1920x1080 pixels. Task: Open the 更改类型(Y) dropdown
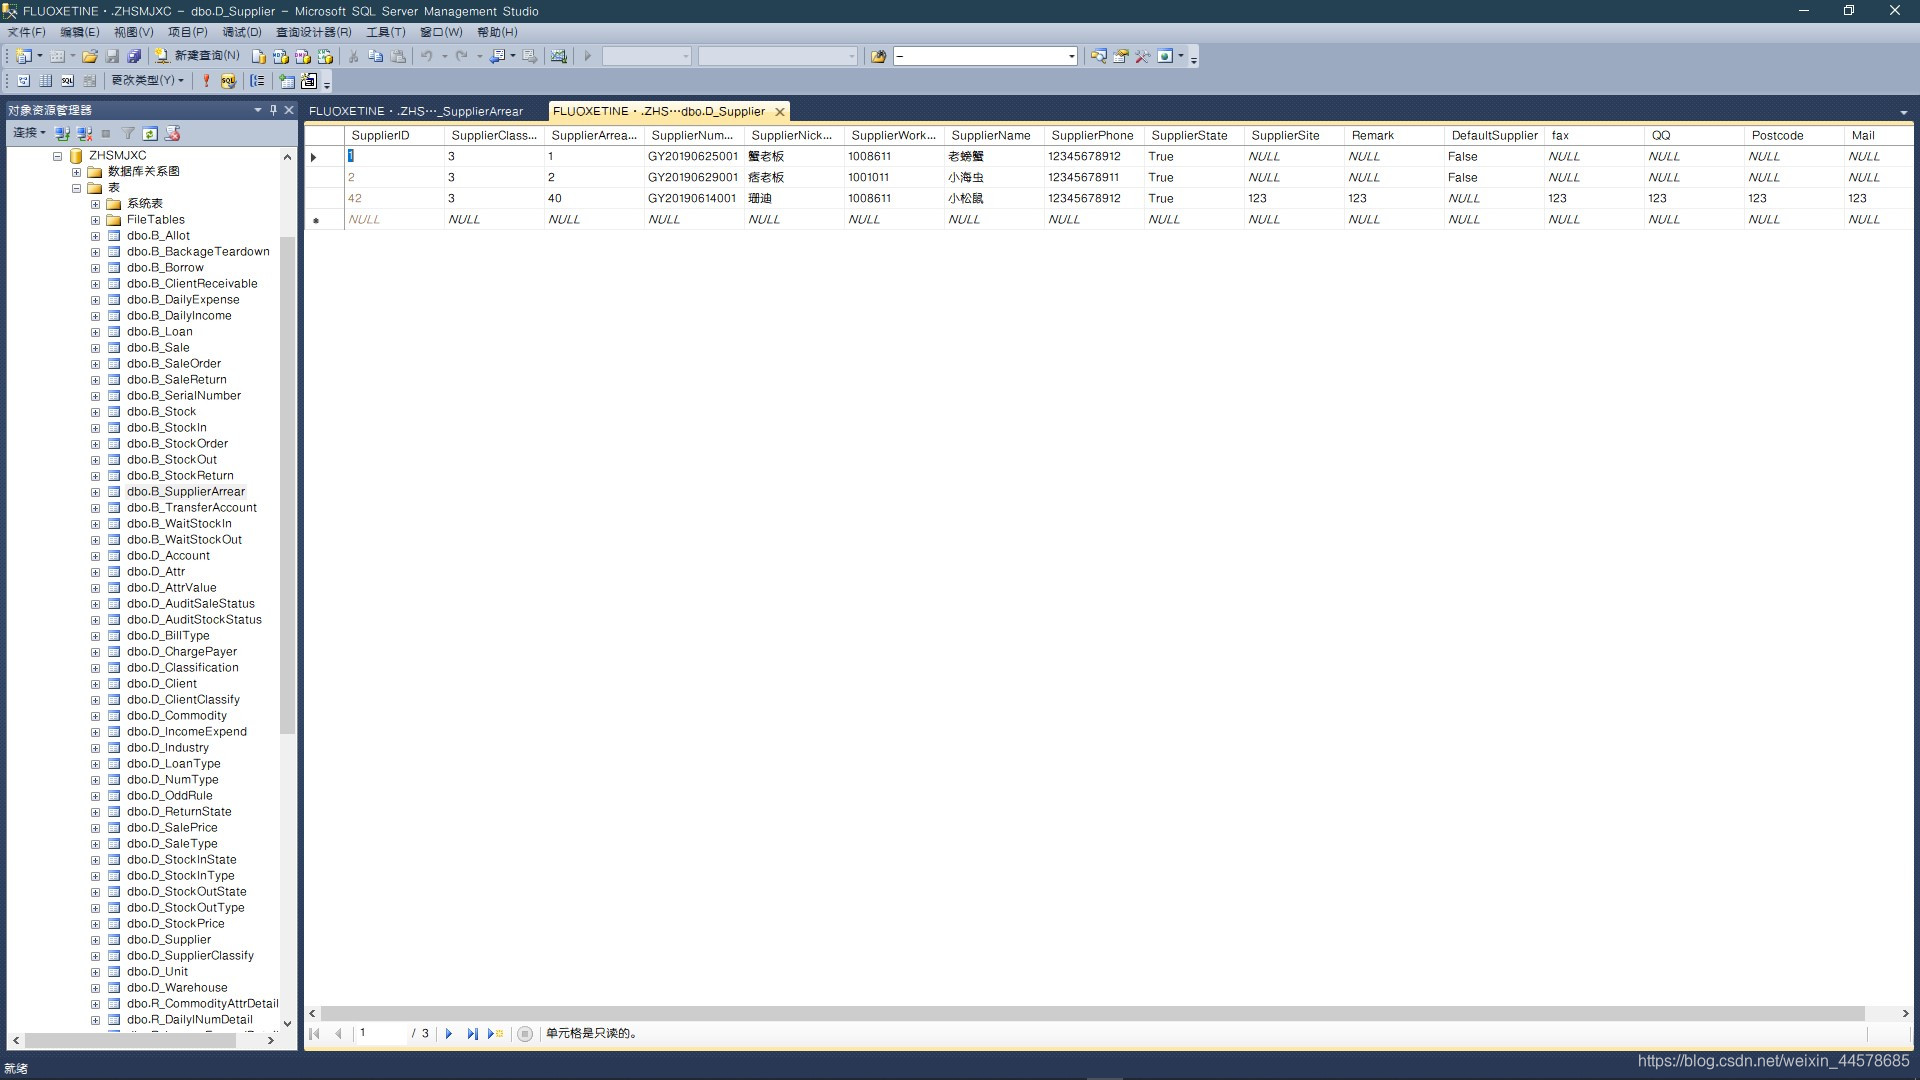[148, 80]
